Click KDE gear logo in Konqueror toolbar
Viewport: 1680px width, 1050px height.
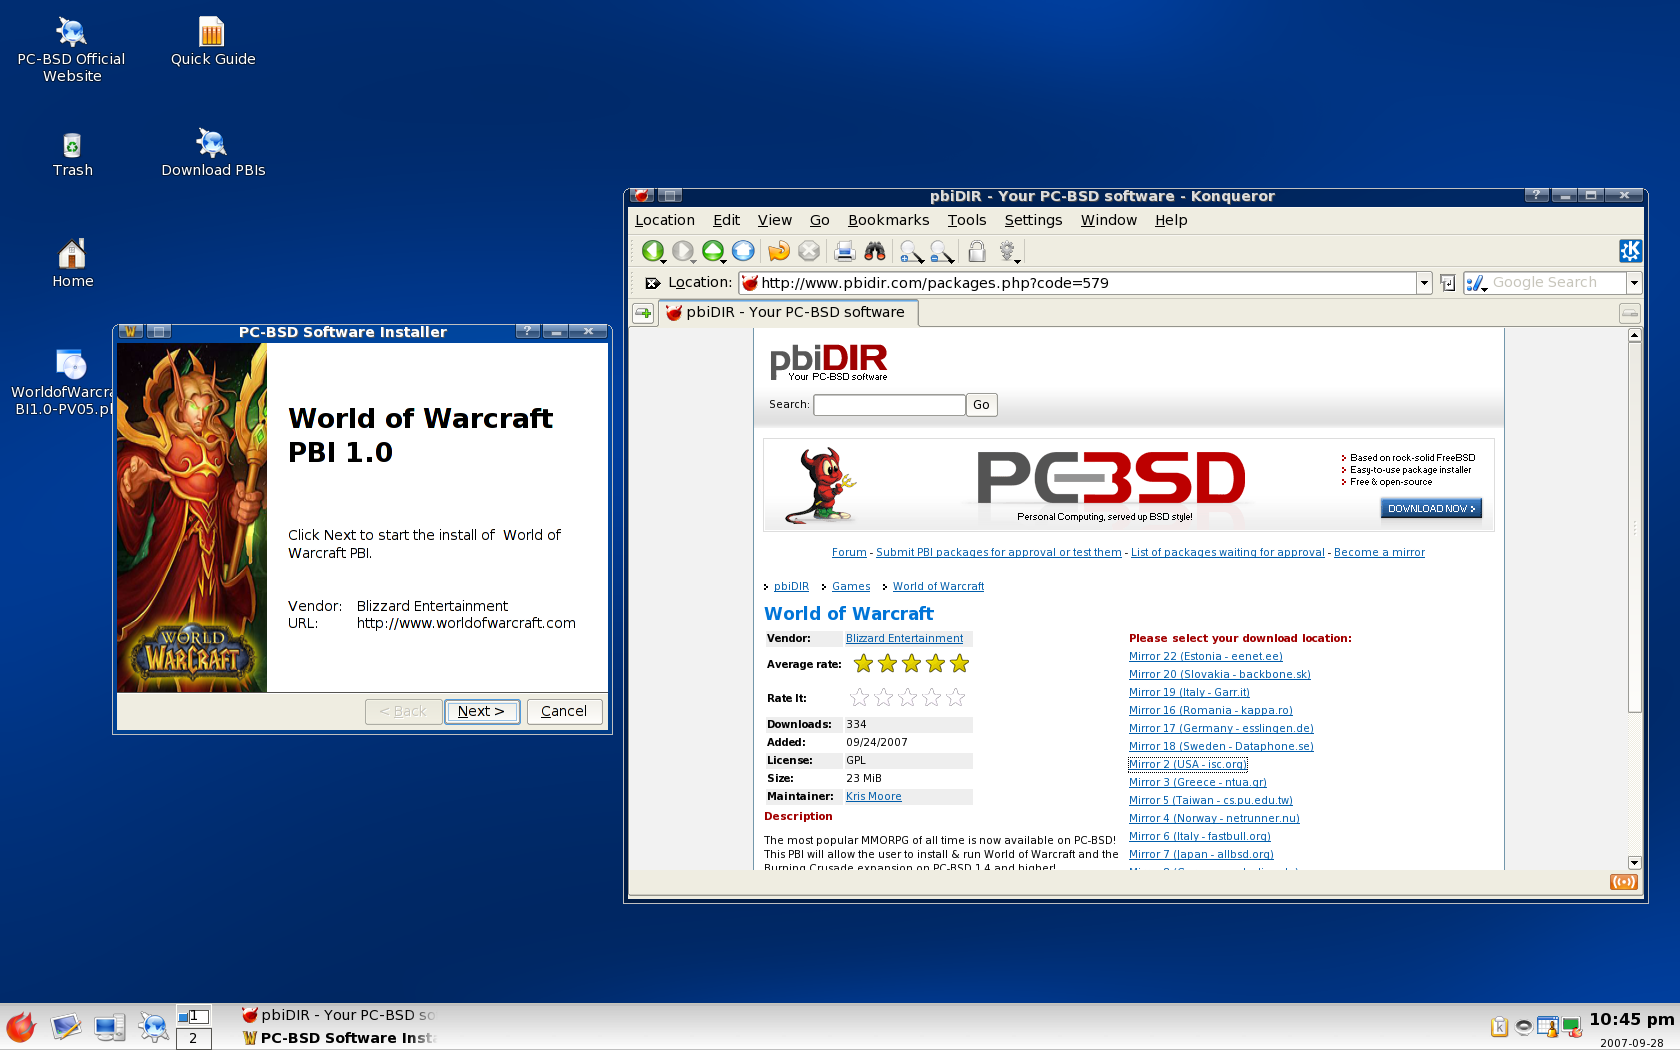click(x=1630, y=251)
